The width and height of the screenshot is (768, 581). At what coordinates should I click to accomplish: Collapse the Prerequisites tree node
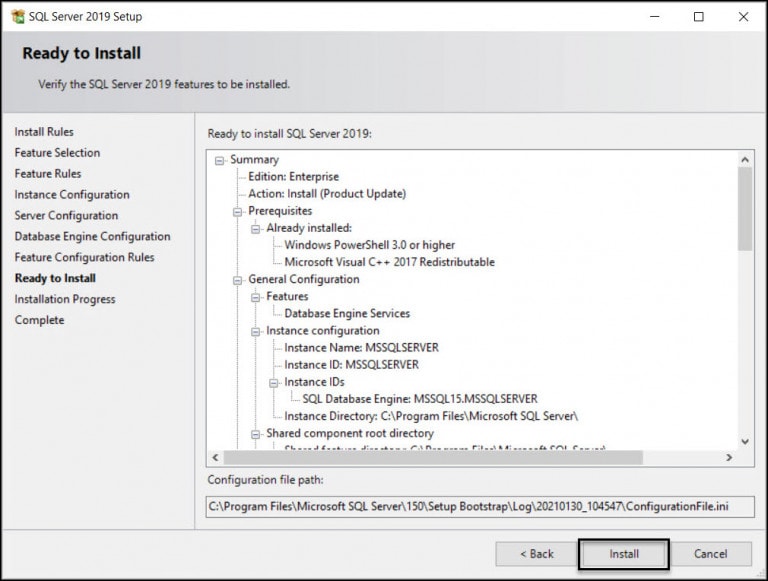[238, 212]
